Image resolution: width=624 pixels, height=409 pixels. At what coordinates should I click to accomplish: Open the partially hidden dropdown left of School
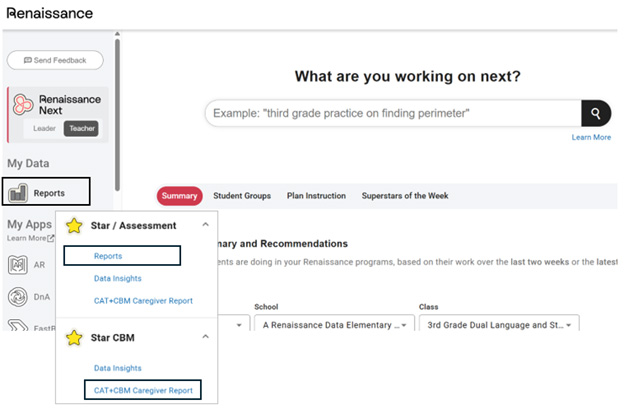click(234, 325)
